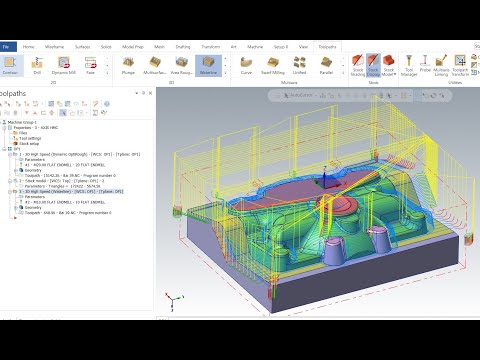Viewport: 480px width, 360px height.
Task: Select the Waterline 3D toolpath
Action: pyautogui.click(x=208, y=66)
